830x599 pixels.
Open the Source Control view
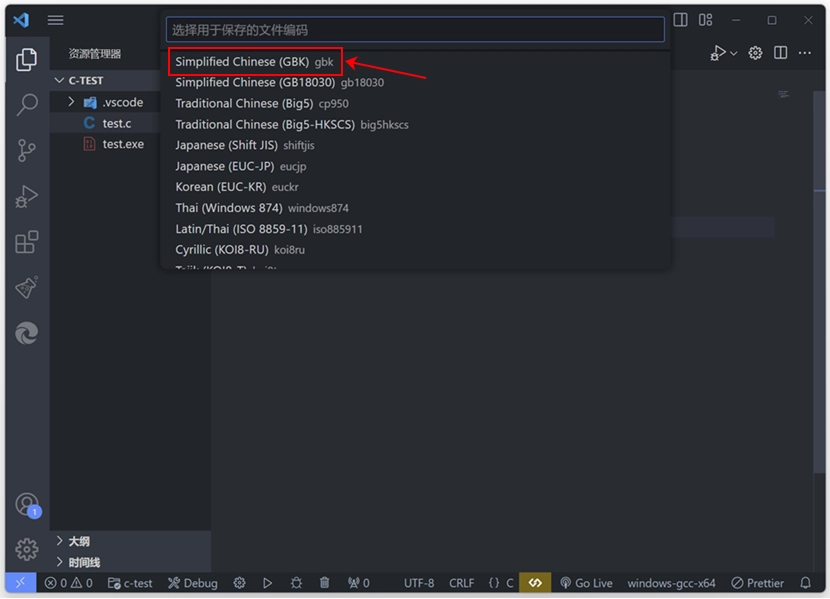[x=26, y=149]
